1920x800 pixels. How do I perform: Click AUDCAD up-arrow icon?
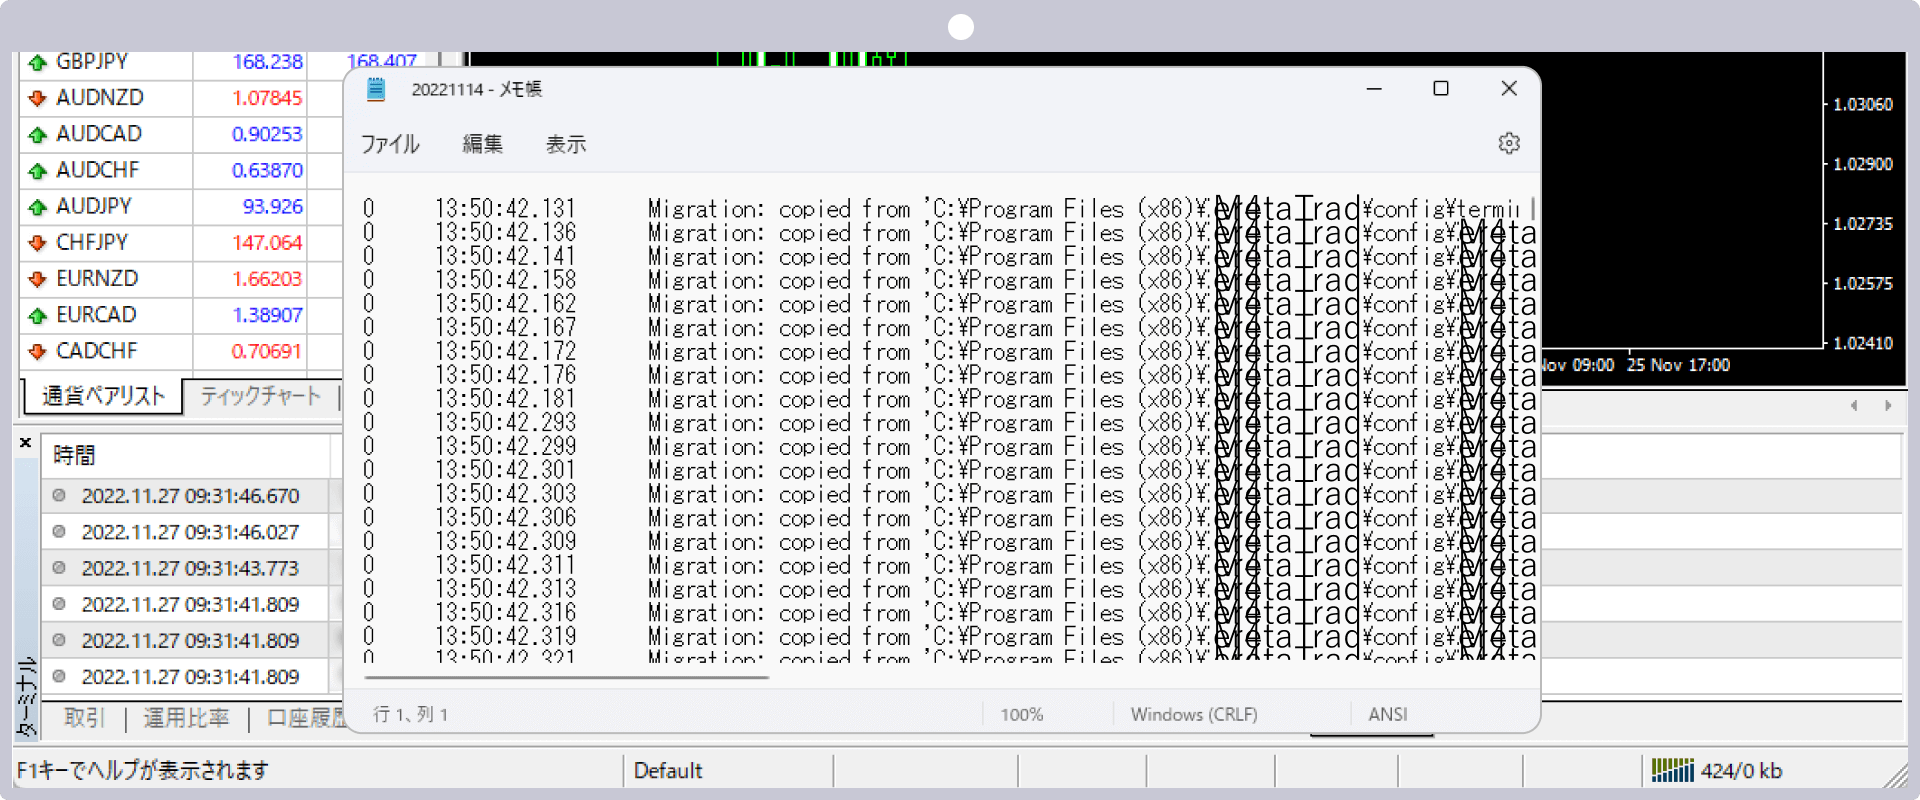click(38, 134)
